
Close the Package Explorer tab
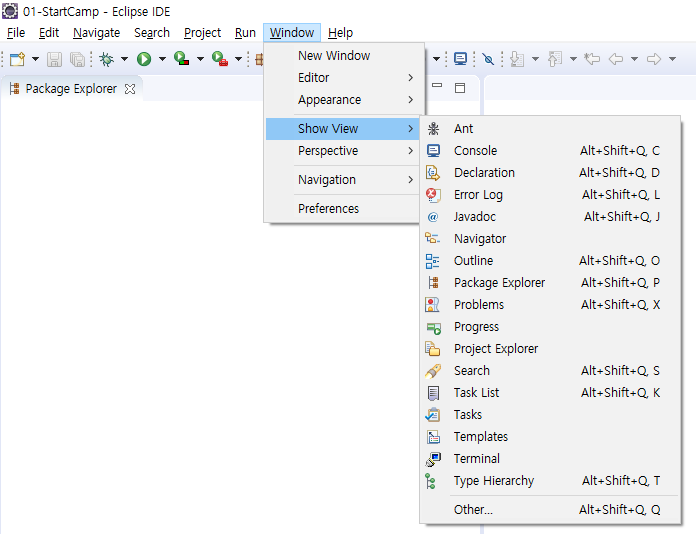point(130,89)
